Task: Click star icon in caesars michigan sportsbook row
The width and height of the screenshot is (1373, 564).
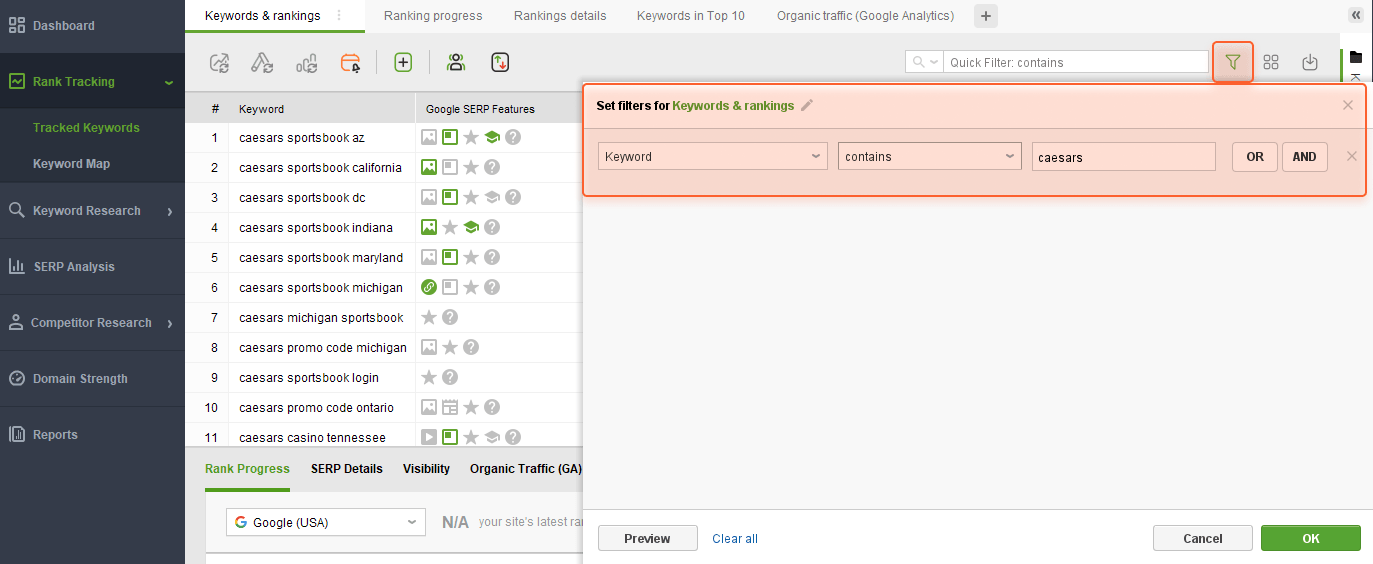Action: click(x=429, y=317)
